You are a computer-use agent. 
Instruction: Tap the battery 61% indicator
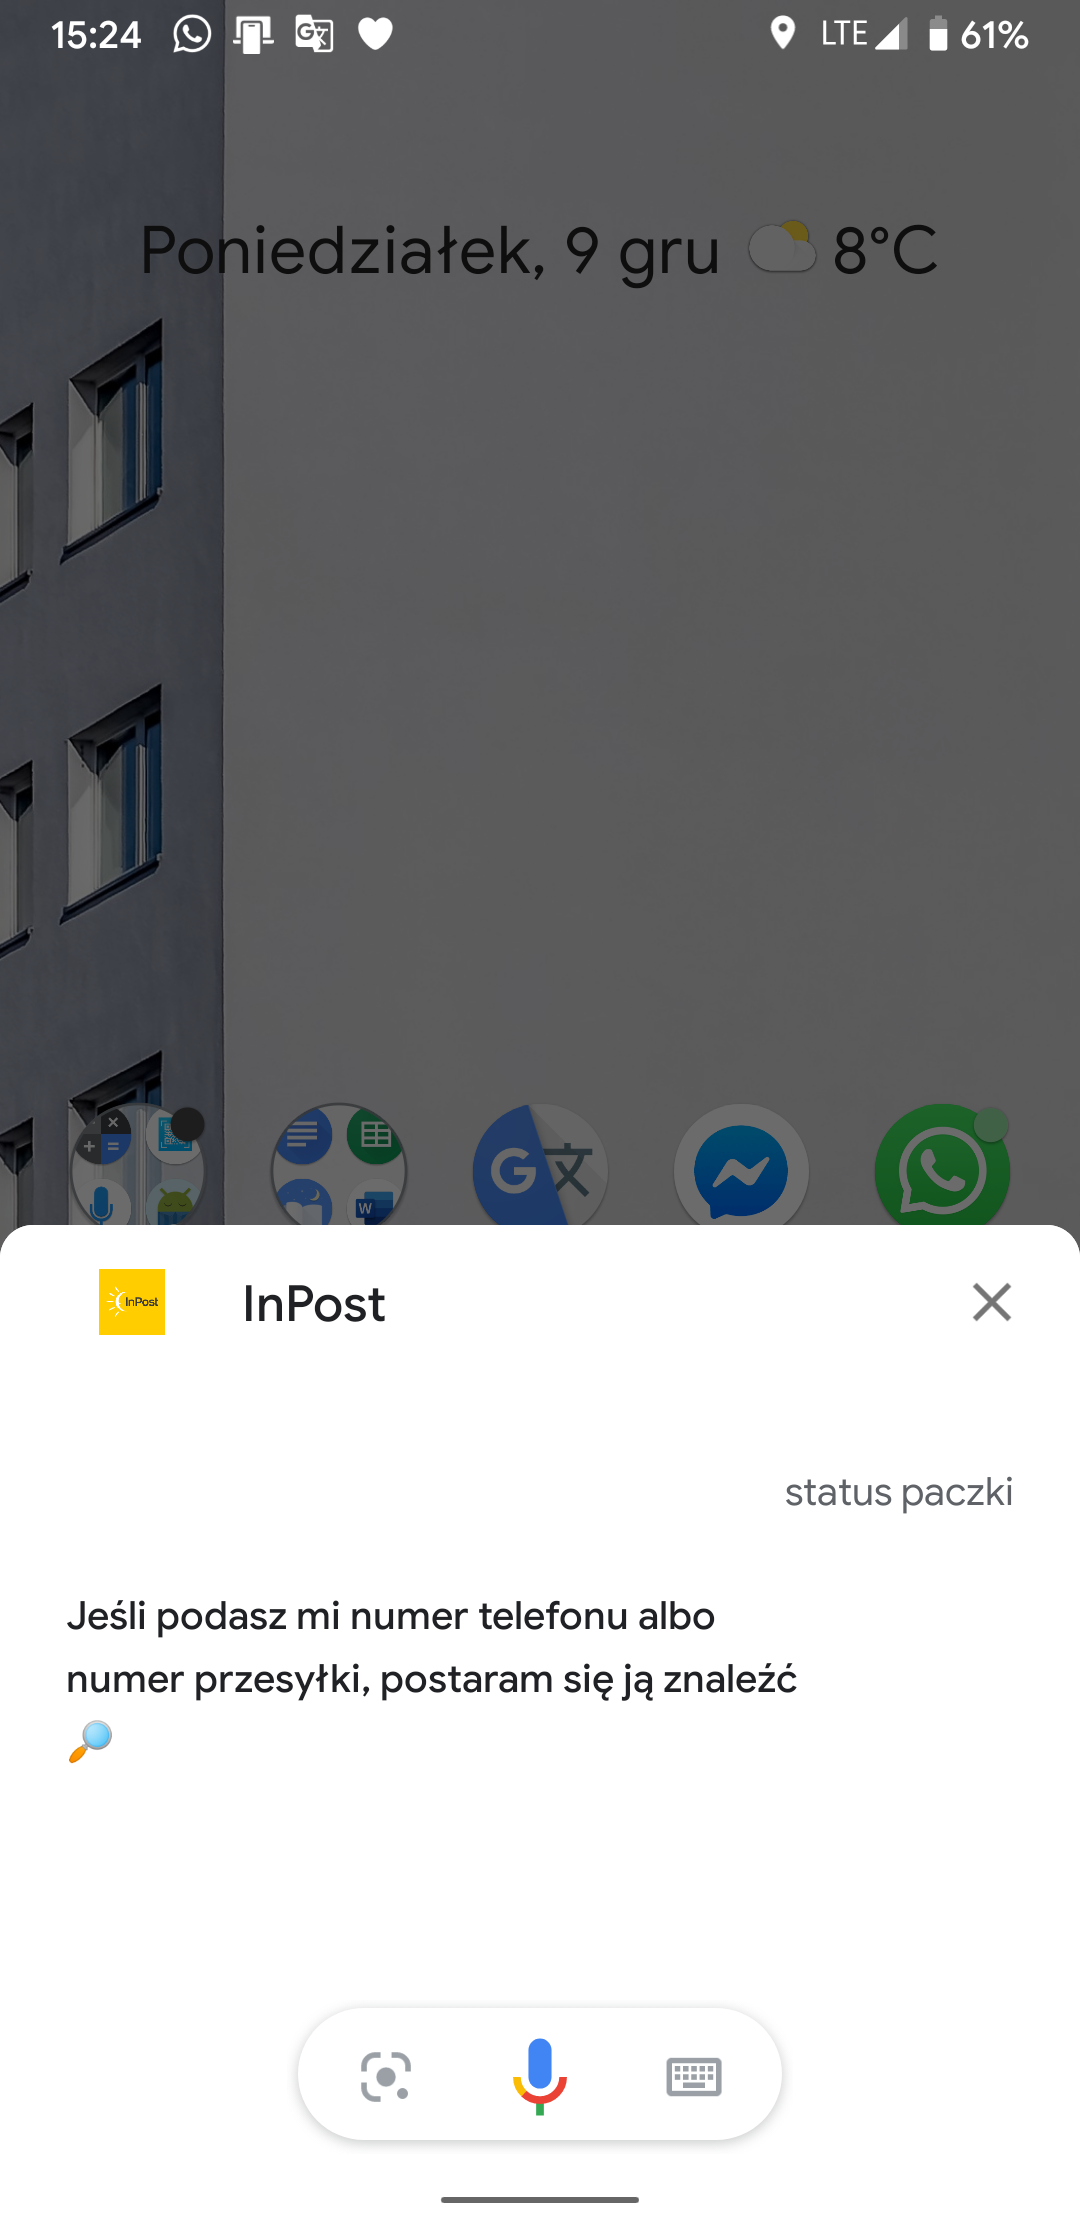(x=977, y=35)
